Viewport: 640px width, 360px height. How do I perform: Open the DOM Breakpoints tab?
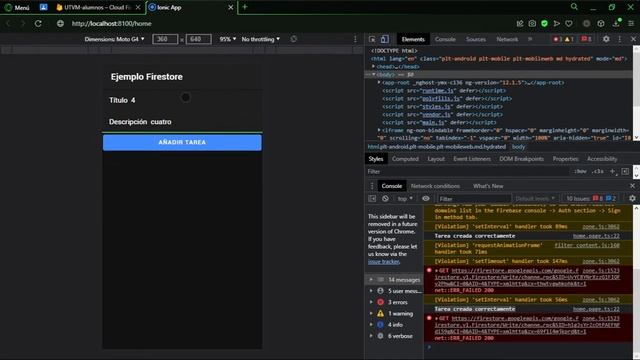coord(521,159)
